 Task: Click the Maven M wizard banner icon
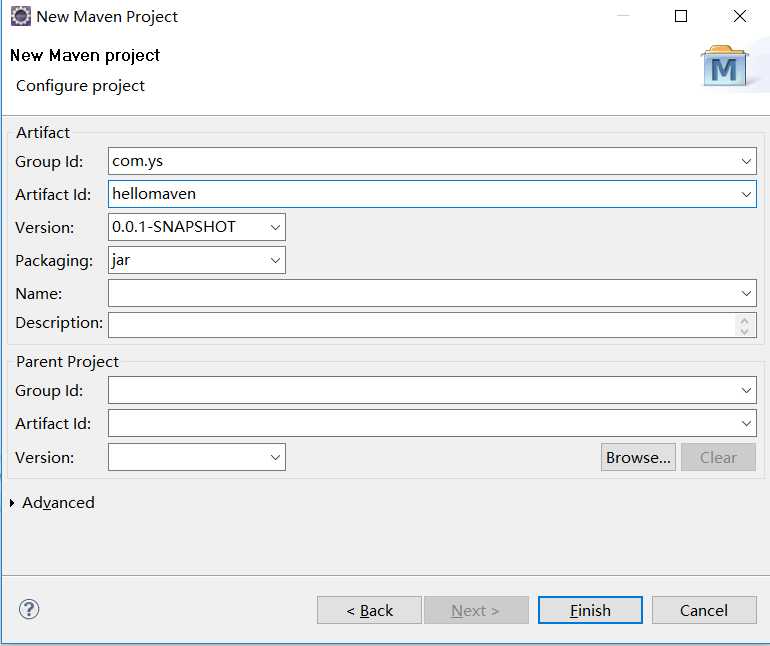(x=724, y=66)
